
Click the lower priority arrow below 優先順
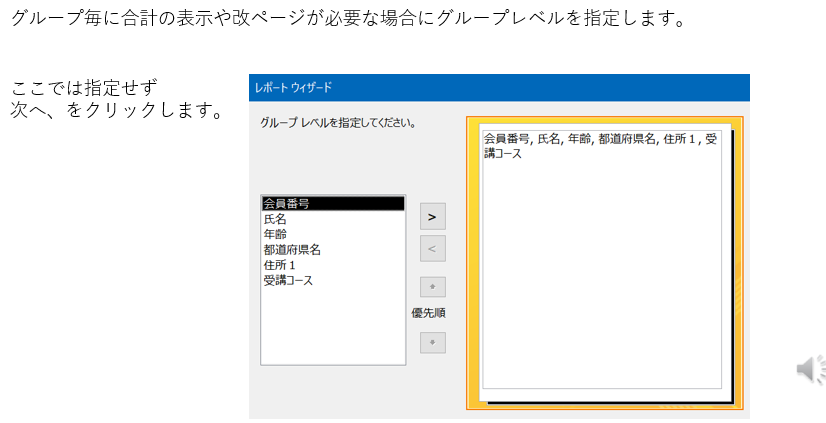coord(432,342)
